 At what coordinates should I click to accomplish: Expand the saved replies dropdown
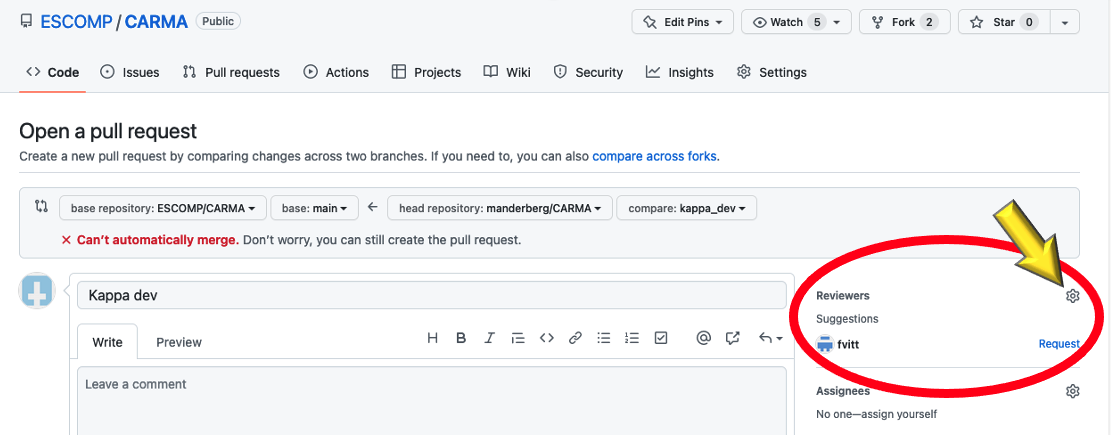(770, 338)
